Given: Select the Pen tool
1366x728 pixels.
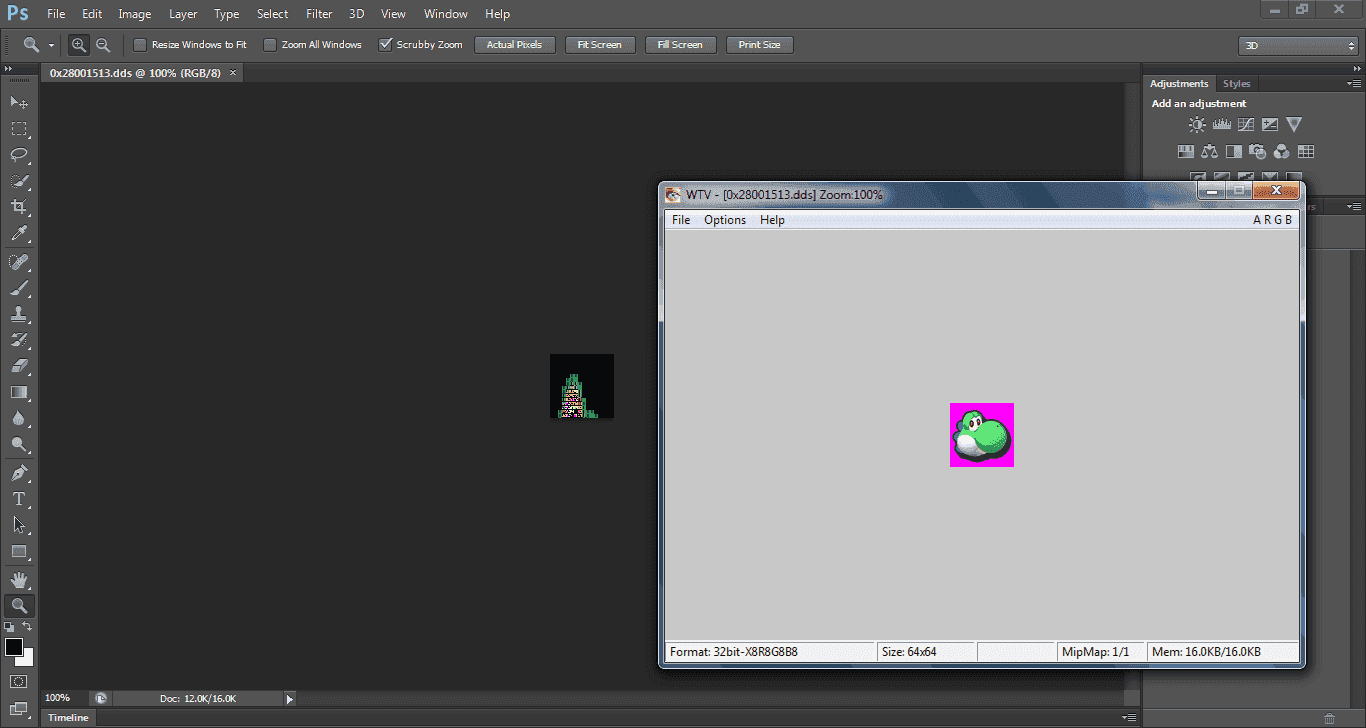Looking at the screenshot, I should coord(19,473).
